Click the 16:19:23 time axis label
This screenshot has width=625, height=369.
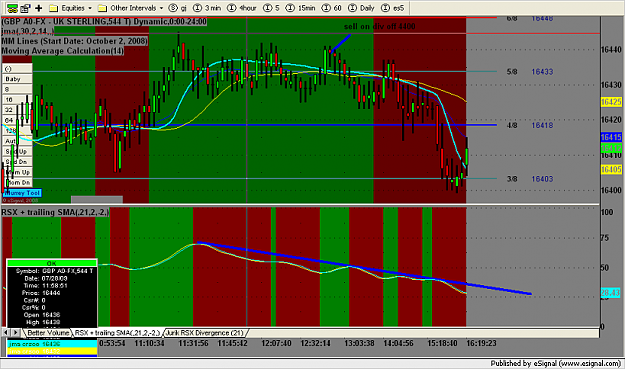point(482,343)
